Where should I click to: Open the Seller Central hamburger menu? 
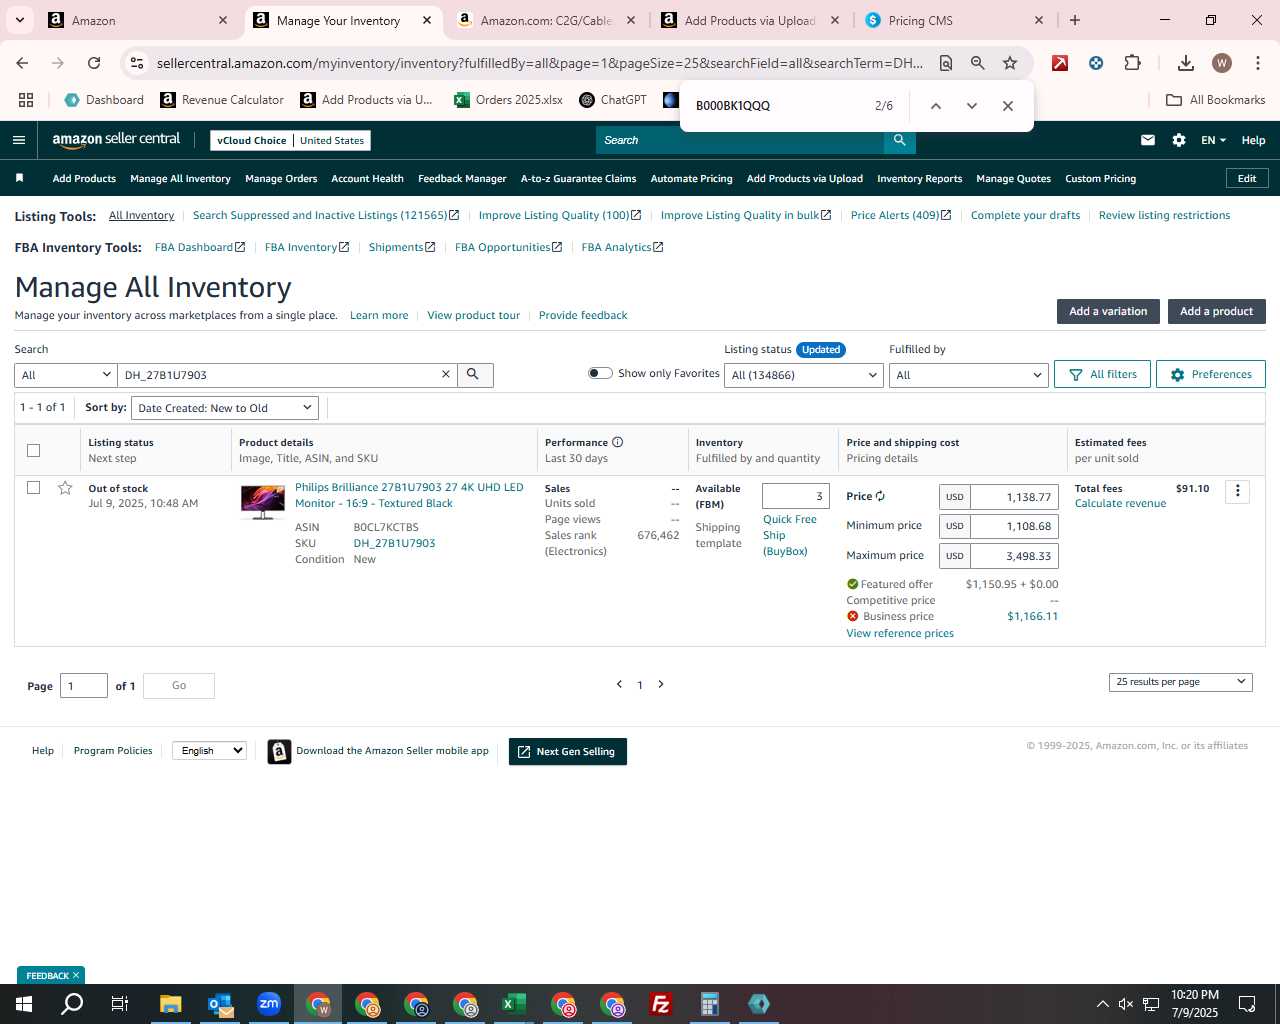tap(19, 140)
